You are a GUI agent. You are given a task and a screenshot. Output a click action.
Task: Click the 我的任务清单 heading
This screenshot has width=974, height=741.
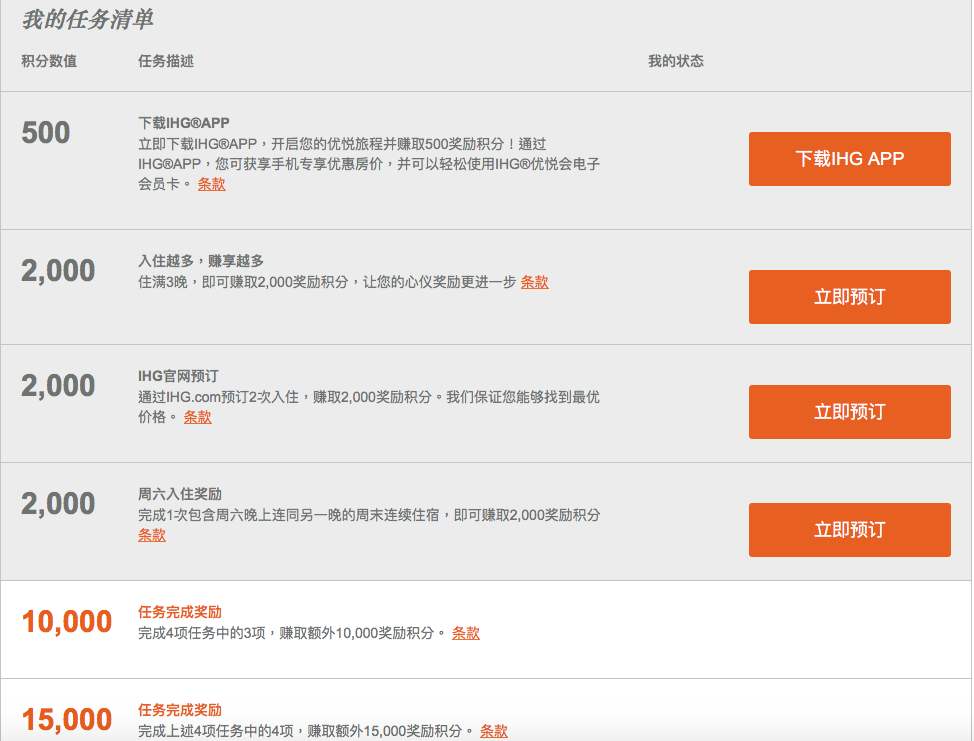pyautogui.click(x=87, y=20)
